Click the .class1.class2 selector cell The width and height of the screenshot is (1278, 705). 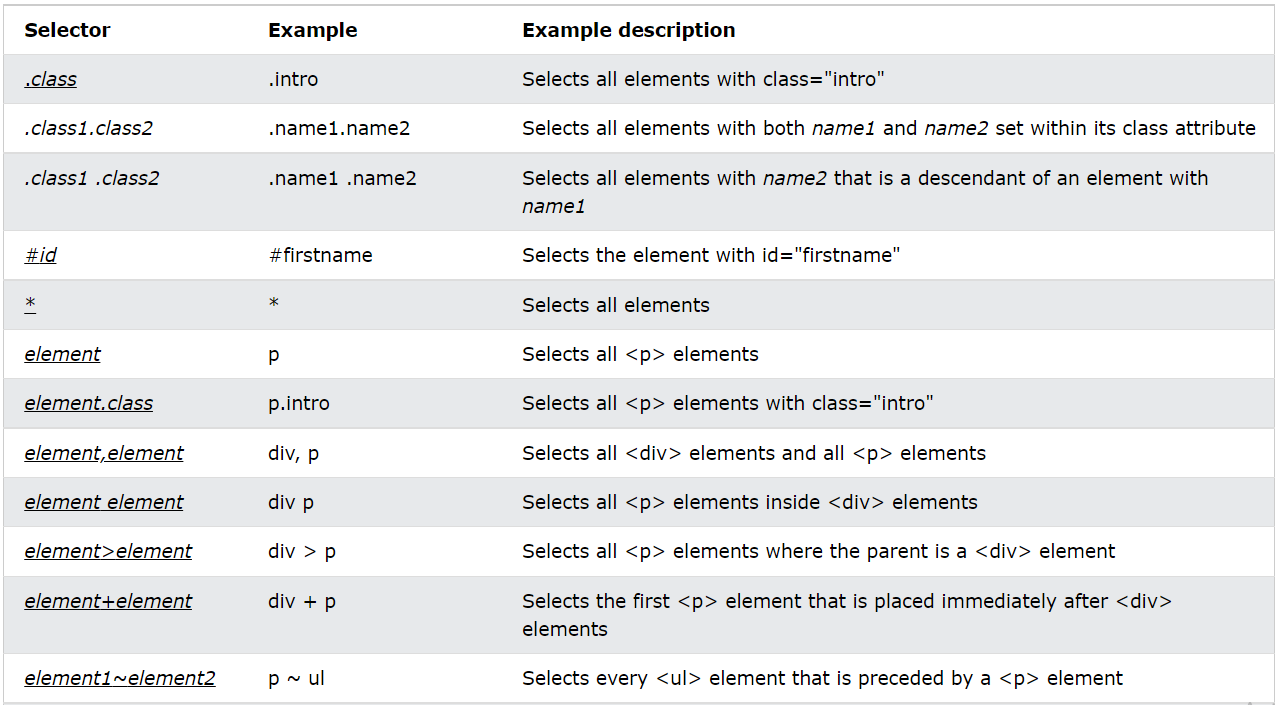click(88, 128)
